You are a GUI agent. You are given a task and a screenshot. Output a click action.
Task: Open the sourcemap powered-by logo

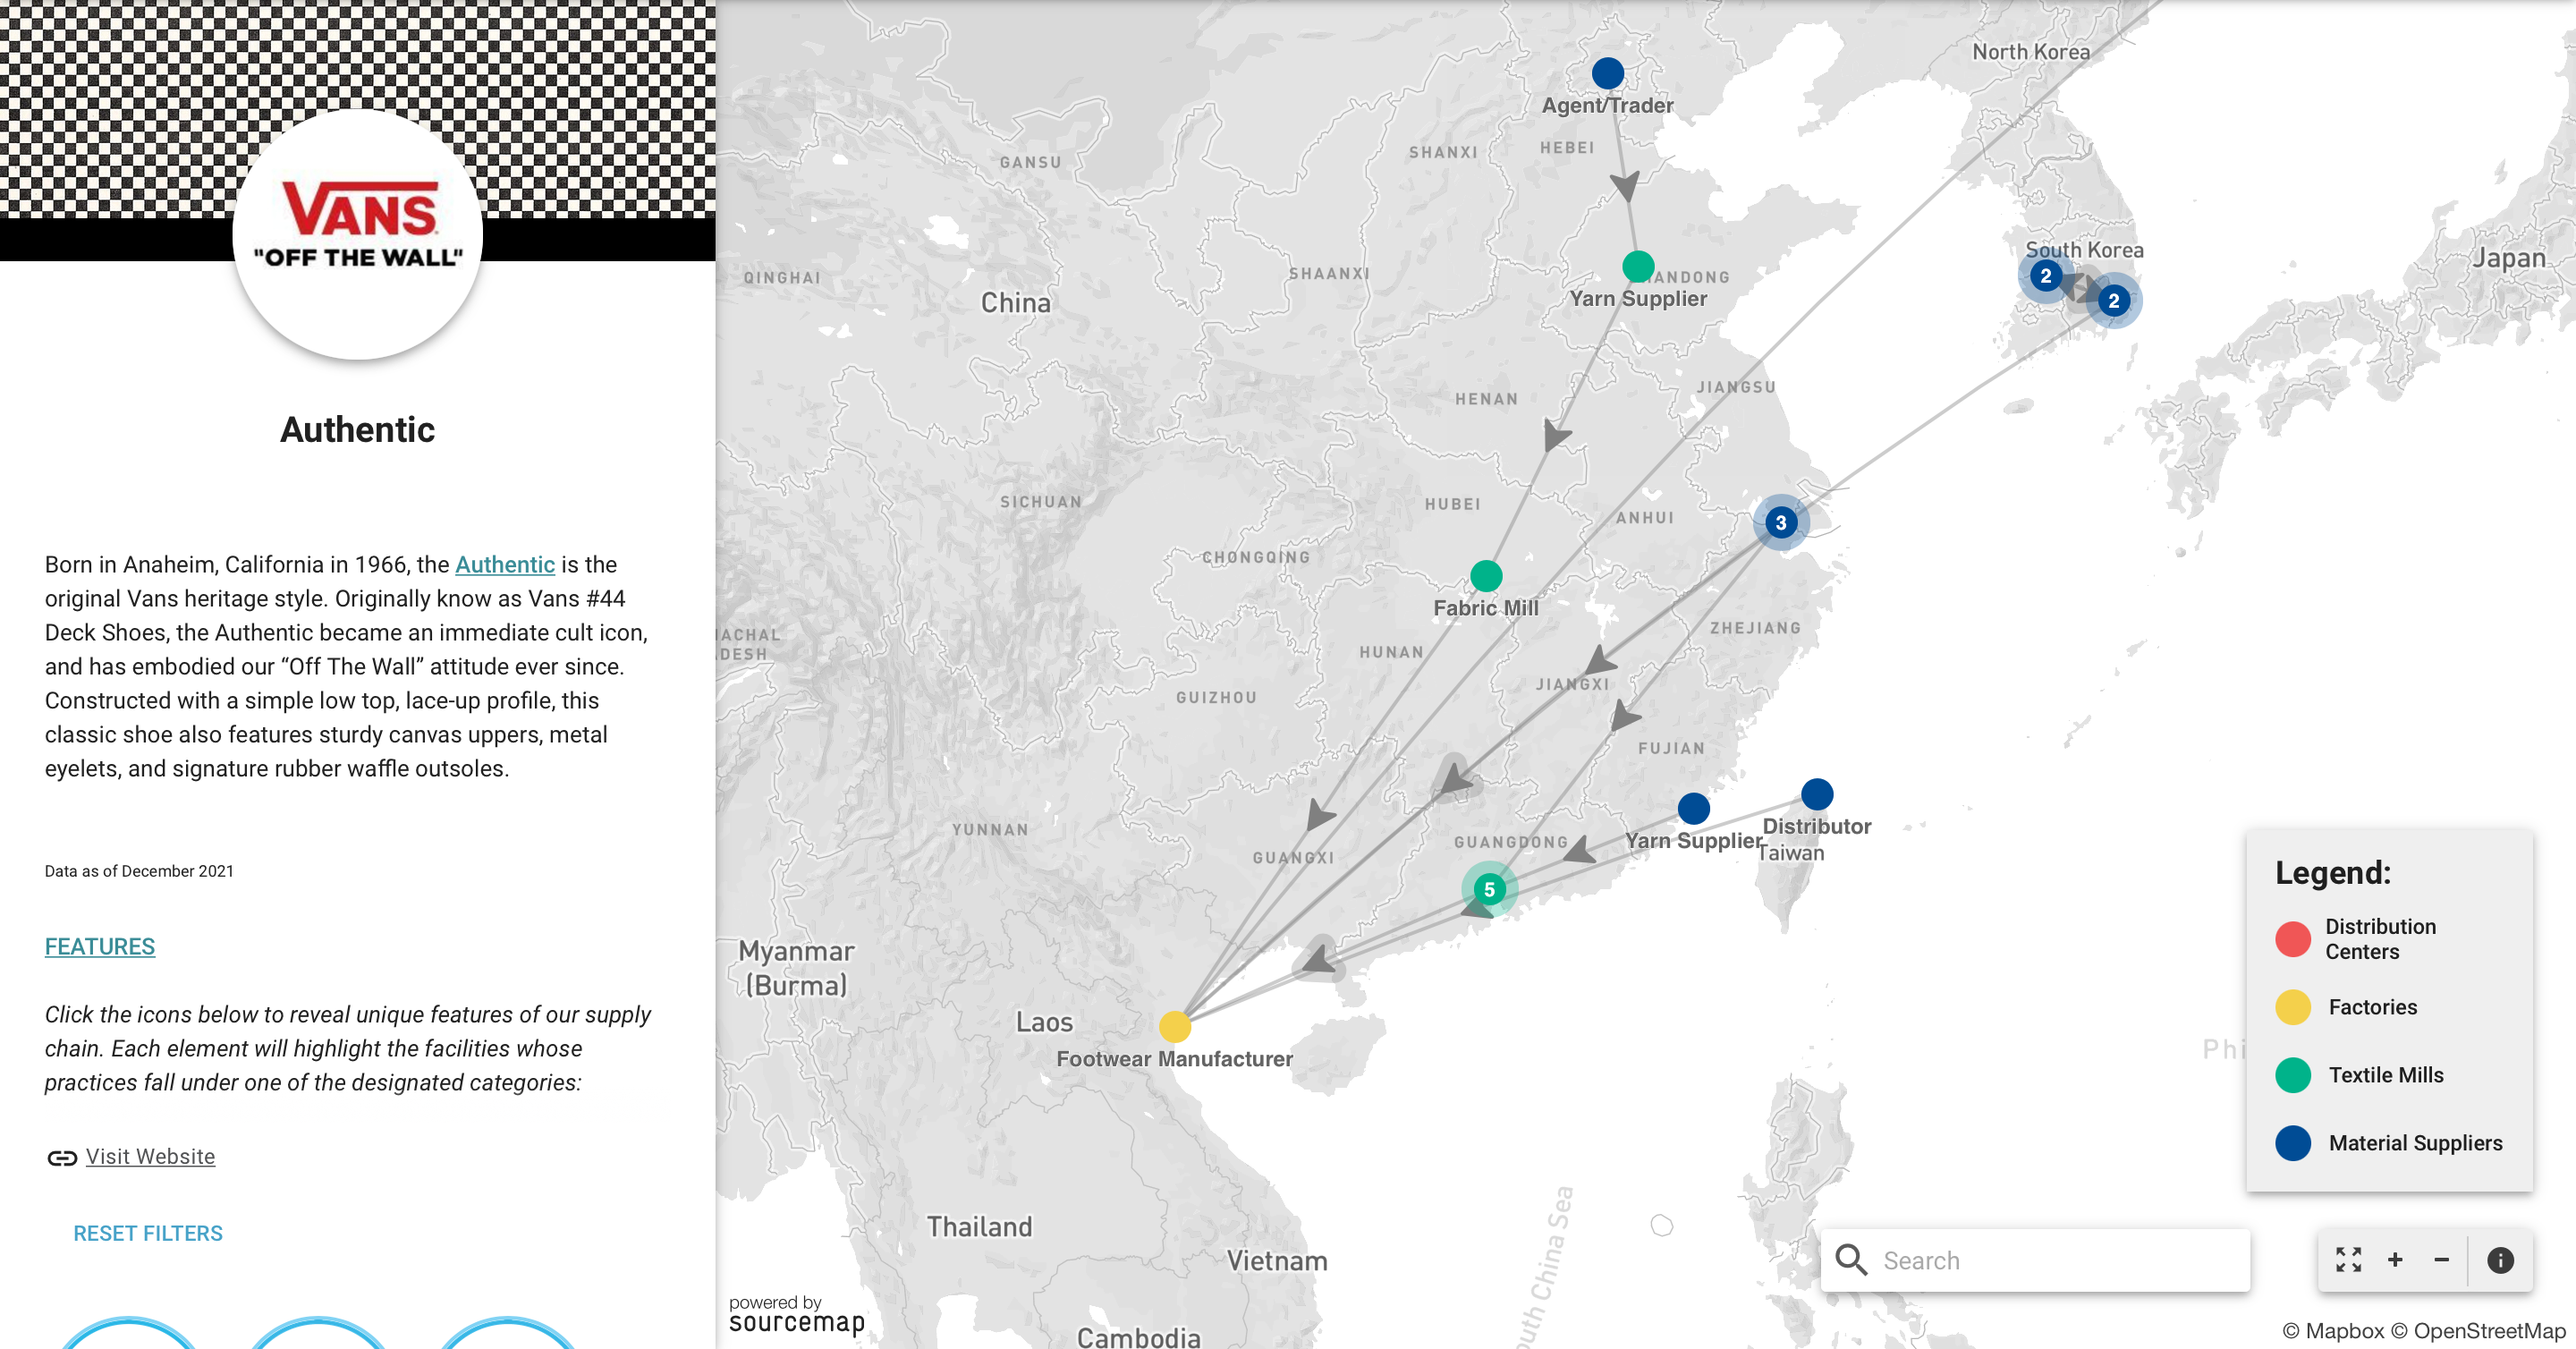tap(796, 1315)
